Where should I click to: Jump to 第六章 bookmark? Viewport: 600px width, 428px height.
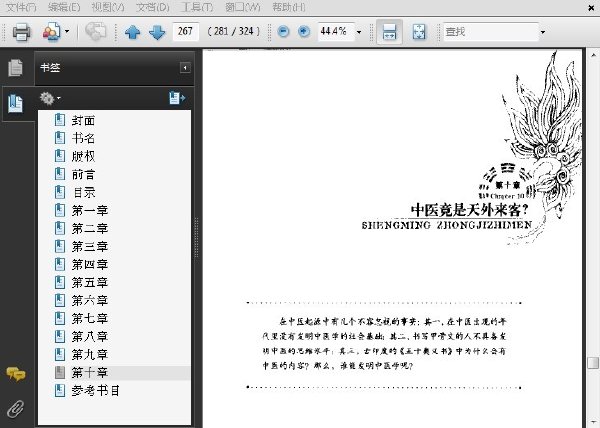click(90, 300)
